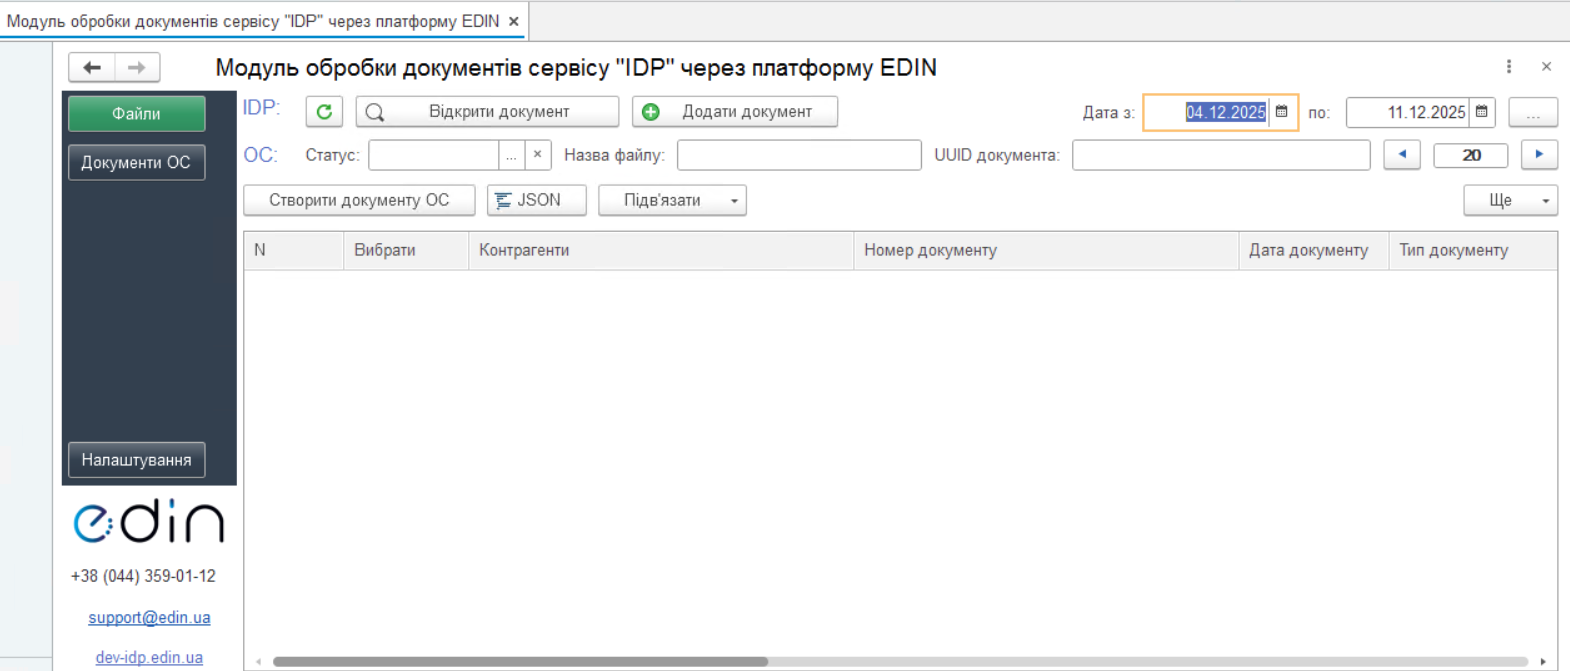The width and height of the screenshot is (1570, 671).
Task: Go forward using the right arrow button
Action: 137,67
